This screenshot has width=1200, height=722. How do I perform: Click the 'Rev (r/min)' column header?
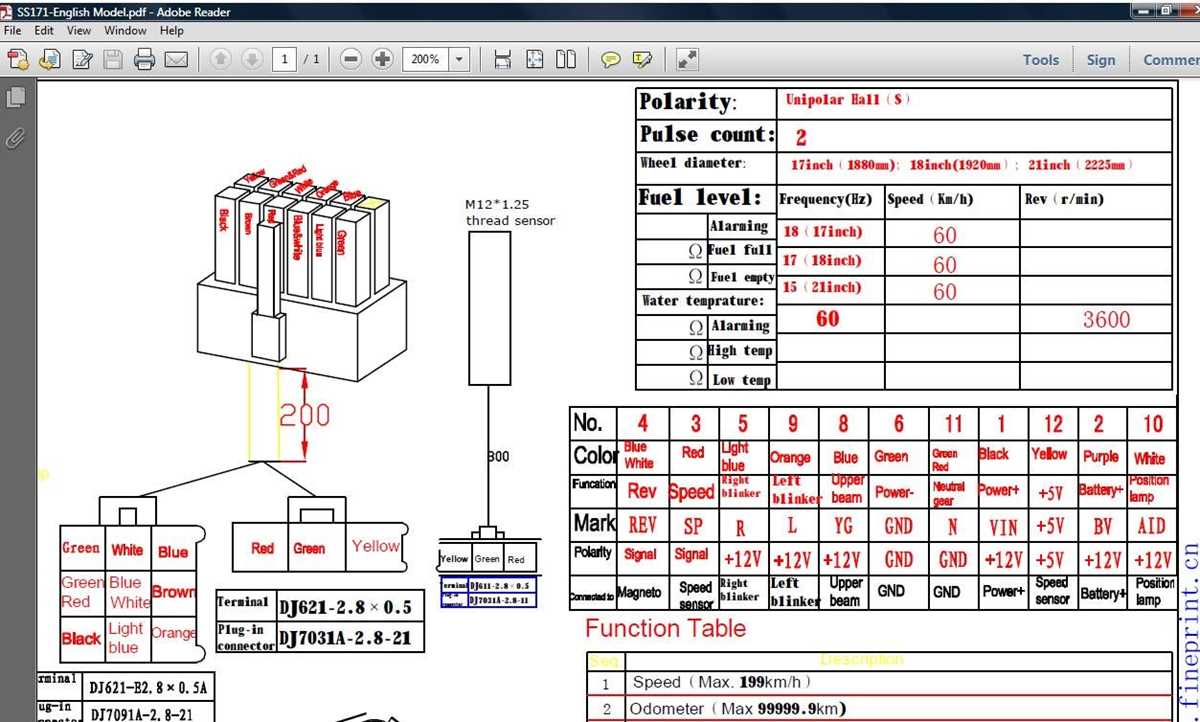click(1064, 199)
